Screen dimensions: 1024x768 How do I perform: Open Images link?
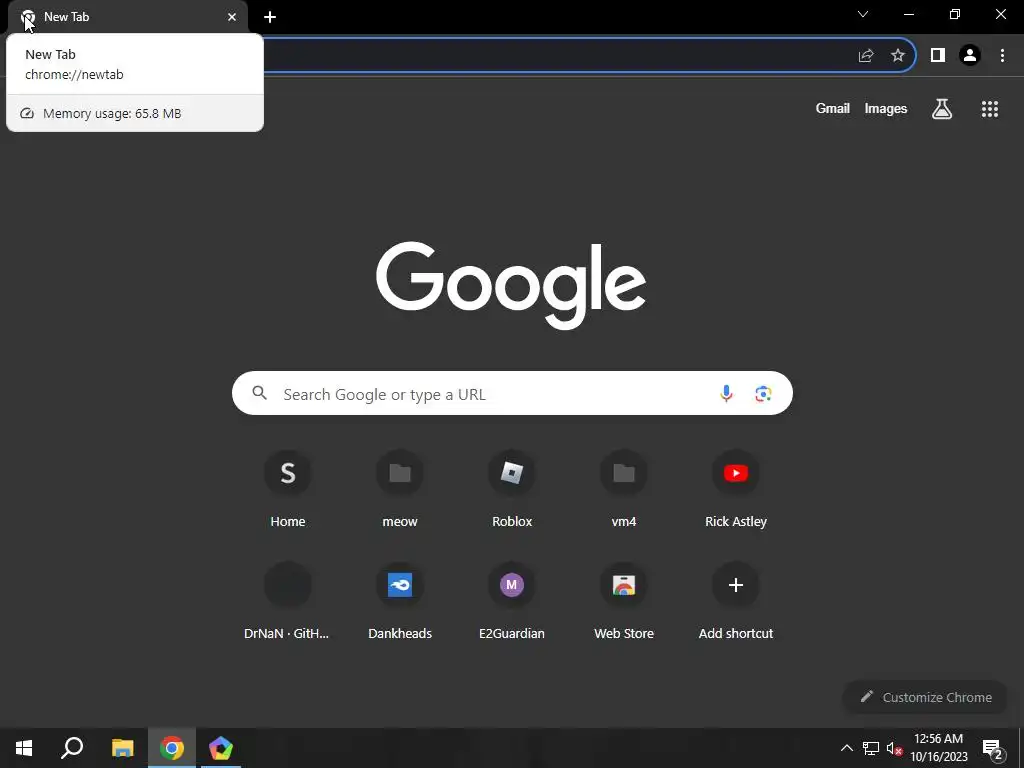point(886,108)
